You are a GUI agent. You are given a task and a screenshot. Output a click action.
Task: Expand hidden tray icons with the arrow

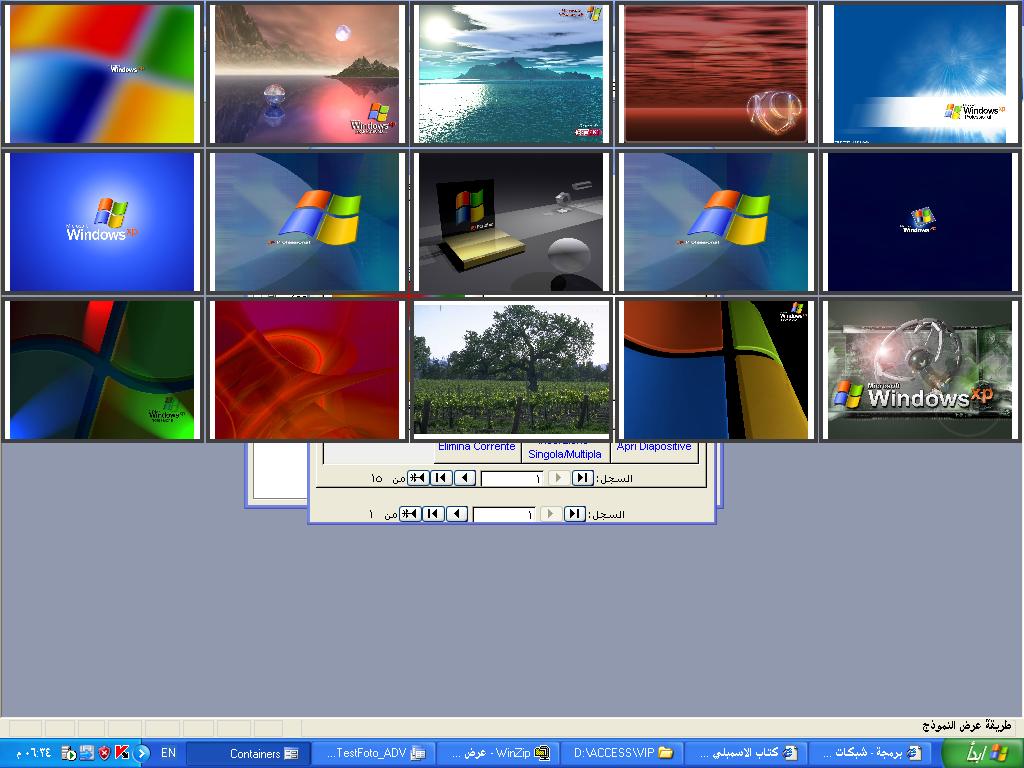(x=142, y=753)
